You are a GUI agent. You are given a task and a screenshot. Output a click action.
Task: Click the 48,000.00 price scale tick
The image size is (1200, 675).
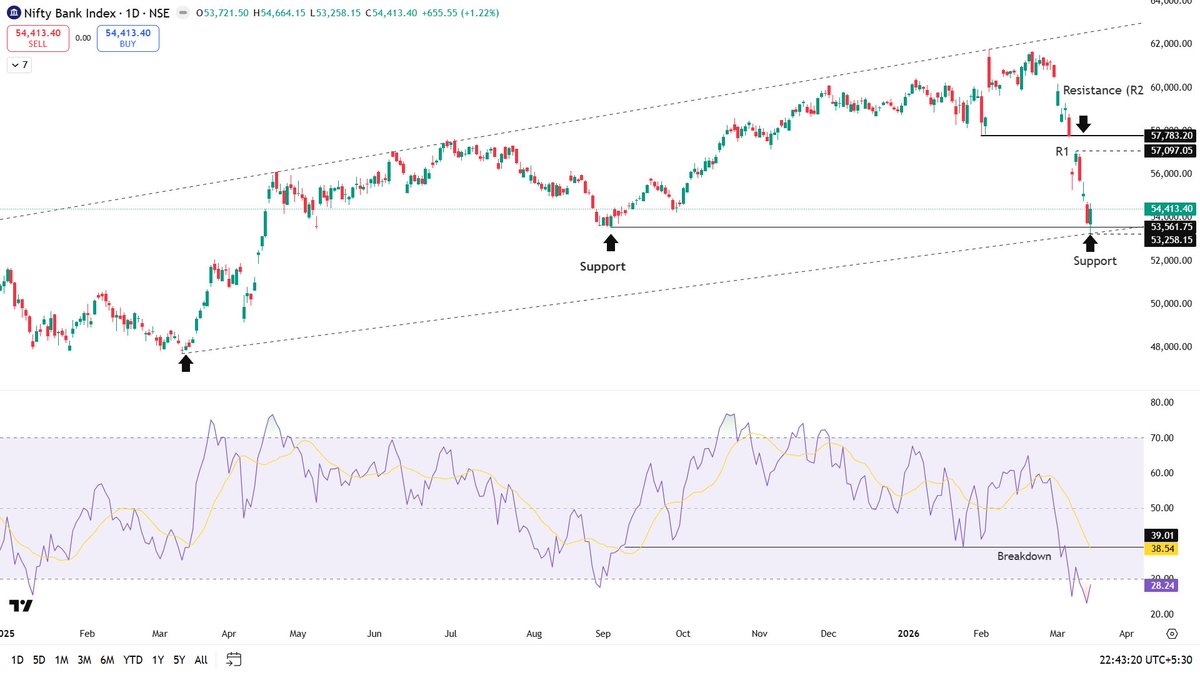tap(1171, 347)
